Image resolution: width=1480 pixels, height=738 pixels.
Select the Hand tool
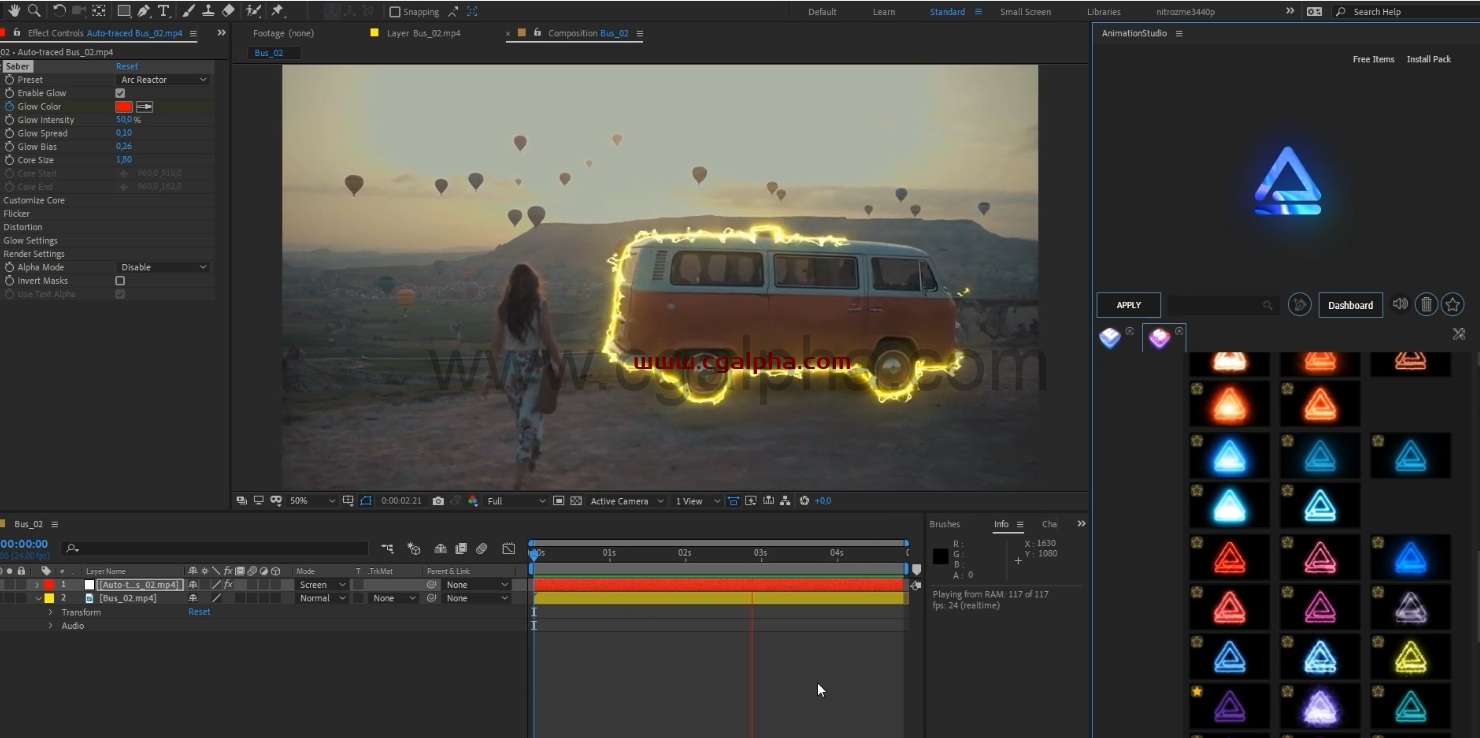point(14,11)
